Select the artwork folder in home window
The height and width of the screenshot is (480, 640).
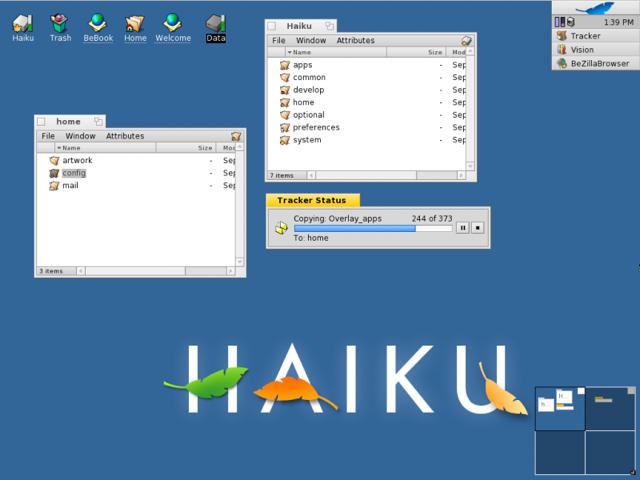77,160
